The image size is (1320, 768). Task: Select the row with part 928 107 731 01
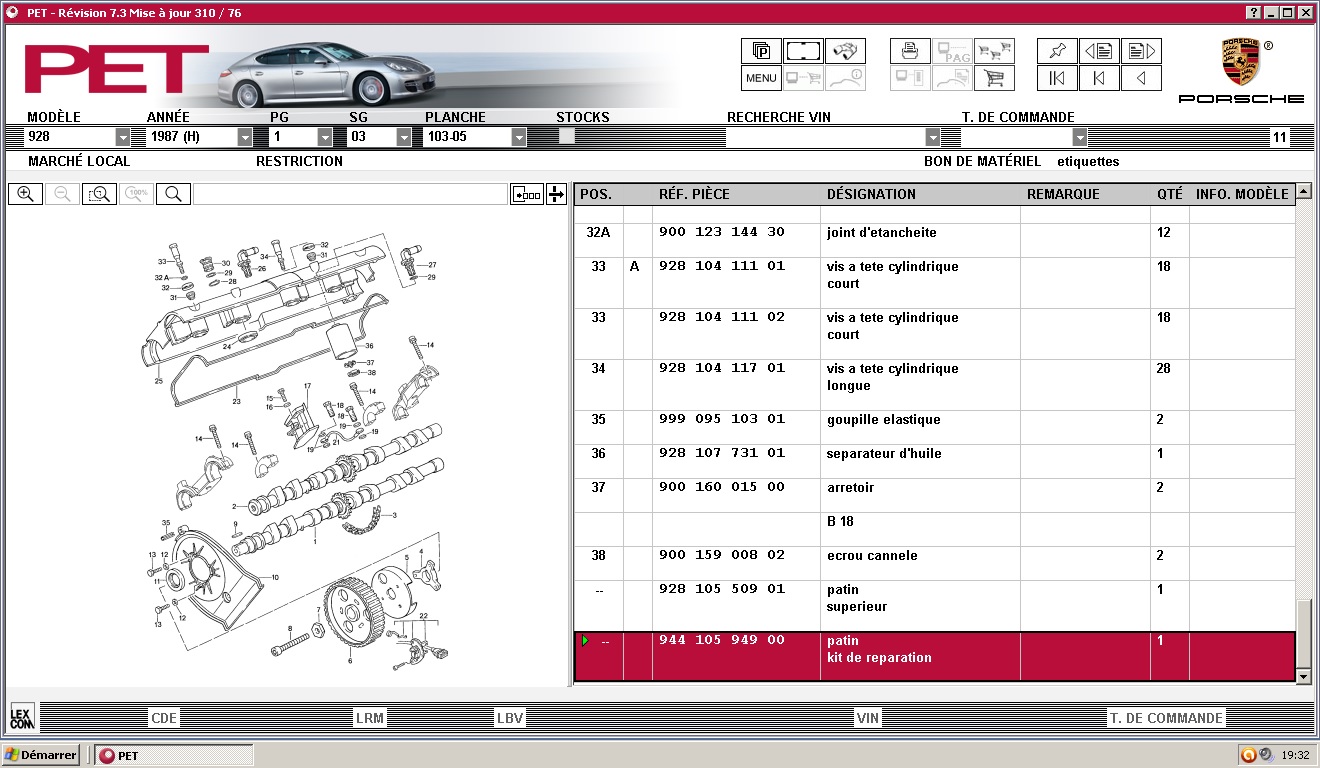click(x=934, y=462)
